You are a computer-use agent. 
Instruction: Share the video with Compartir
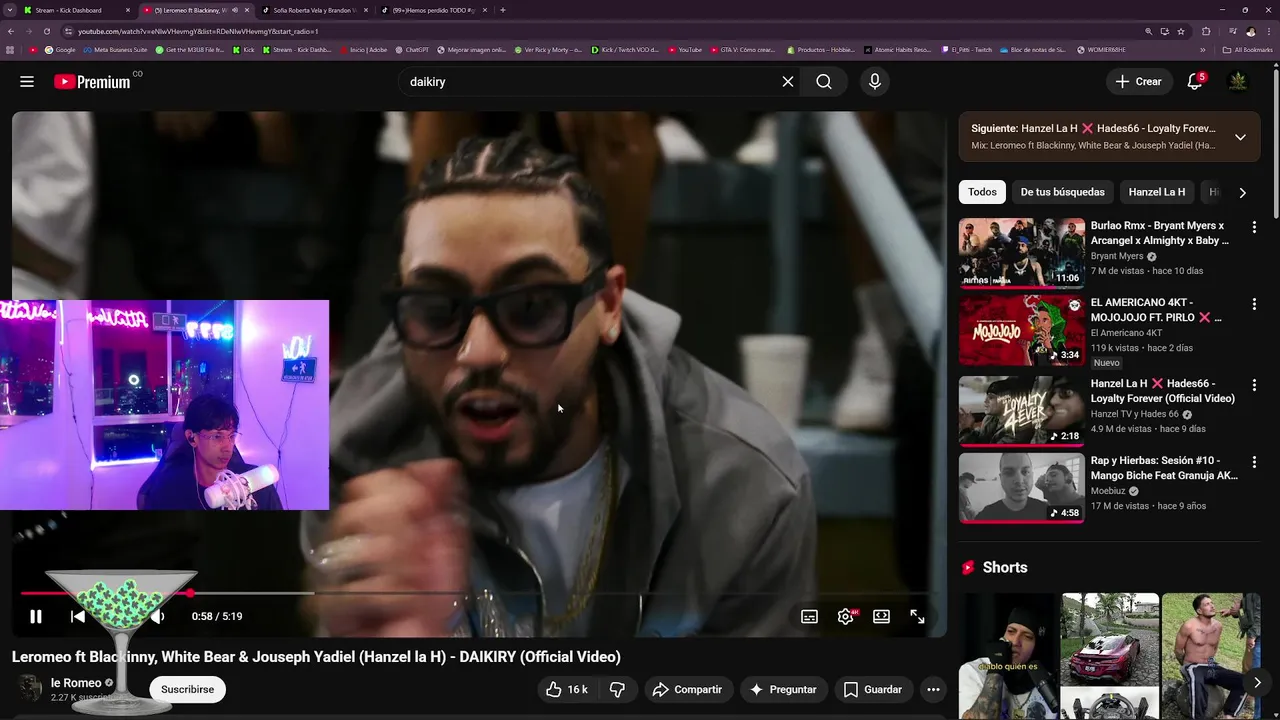(687, 690)
